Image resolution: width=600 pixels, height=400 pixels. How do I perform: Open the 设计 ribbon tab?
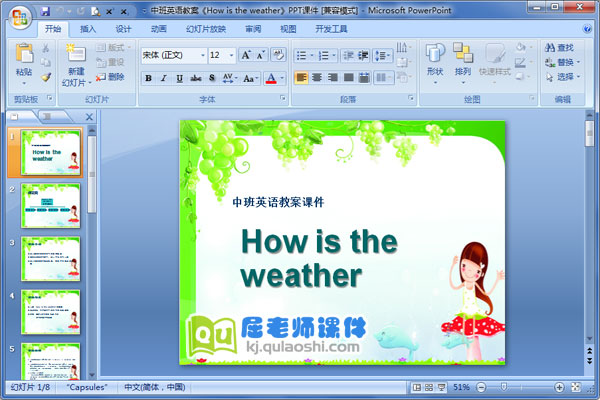124,29
